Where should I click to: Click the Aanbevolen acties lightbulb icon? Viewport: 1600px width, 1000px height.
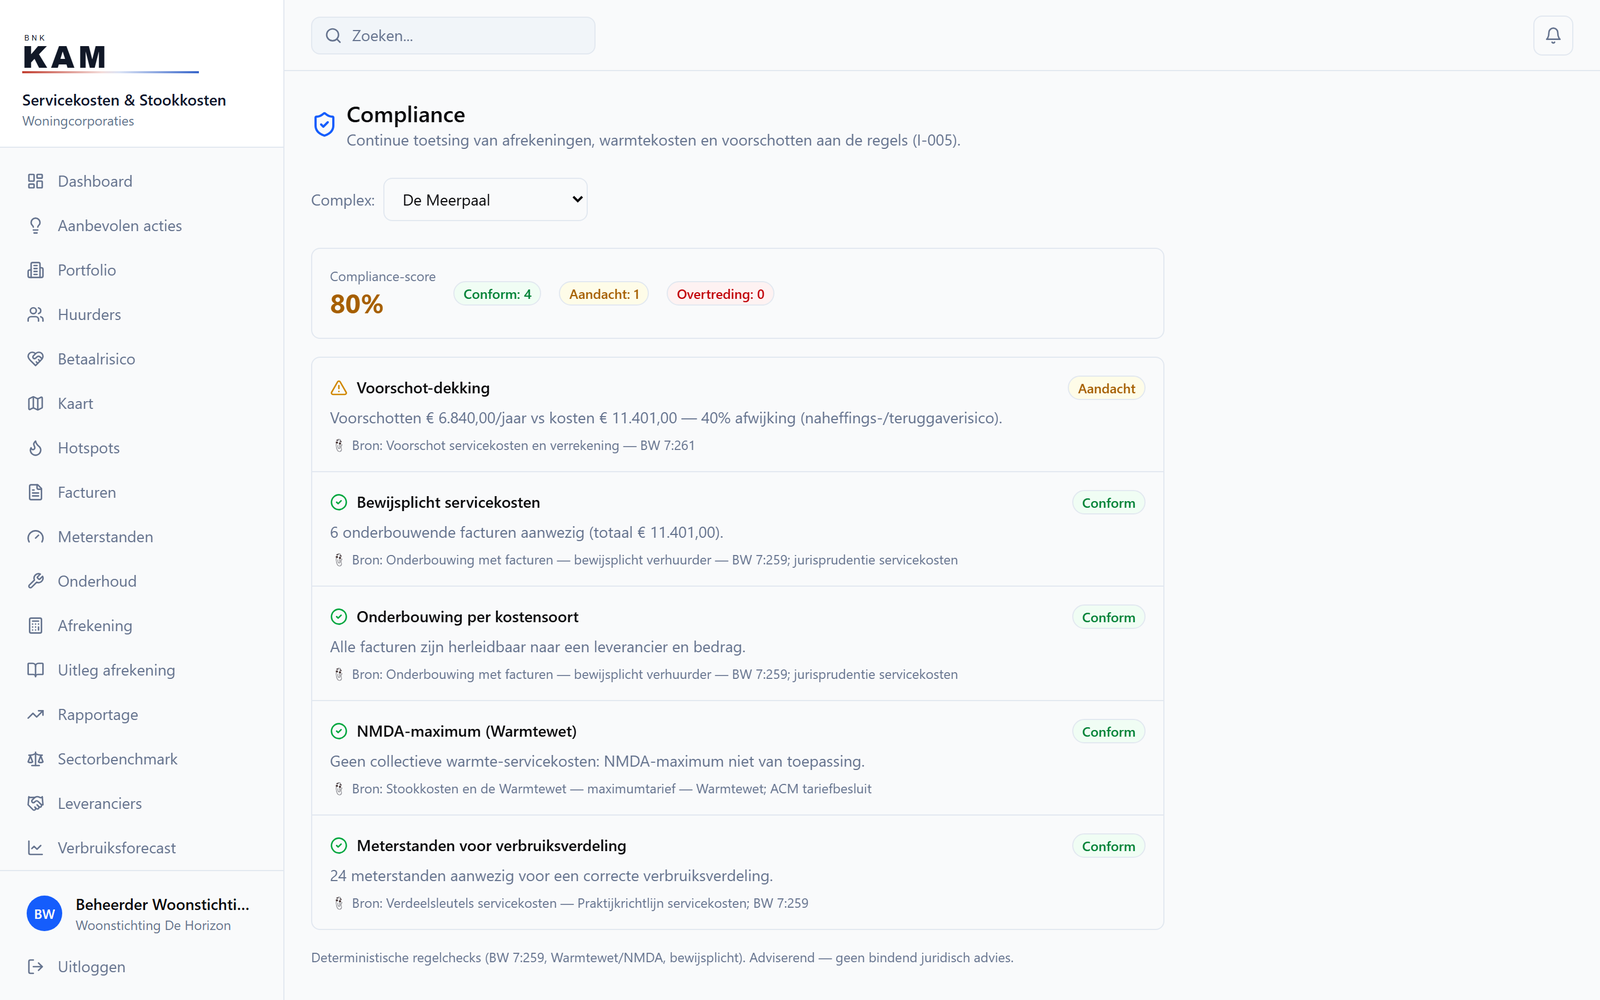(36, 226)
